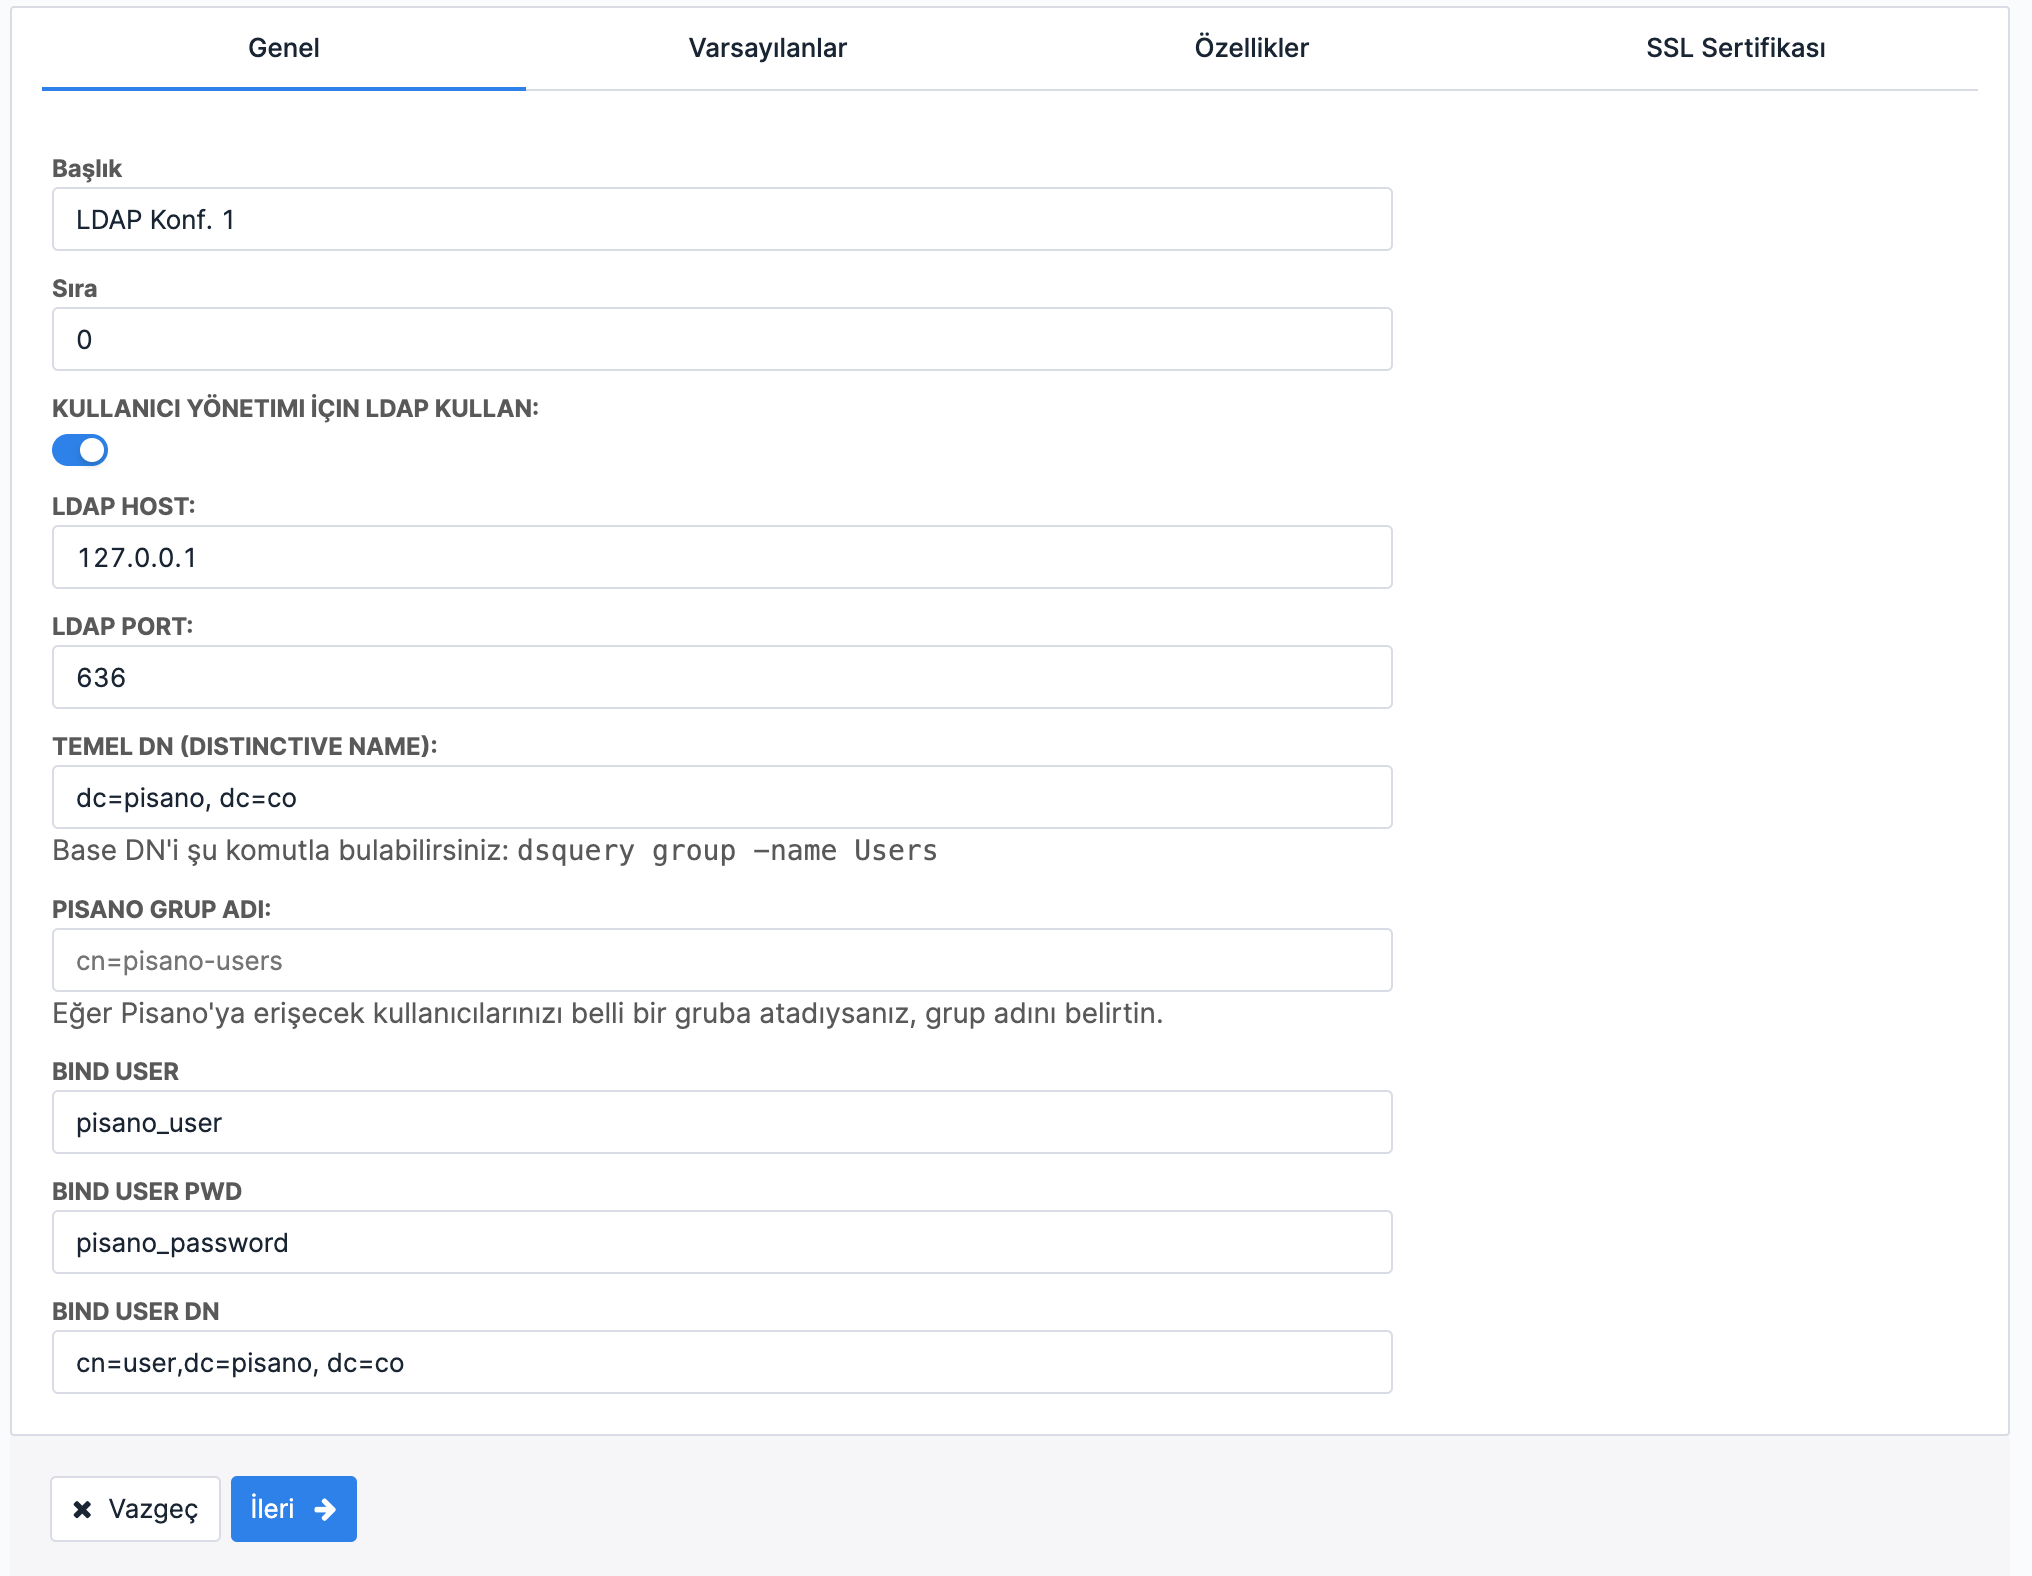Focus the Başlık input field
Viewport: 2032px width, 1576px height.
point(721,219)
